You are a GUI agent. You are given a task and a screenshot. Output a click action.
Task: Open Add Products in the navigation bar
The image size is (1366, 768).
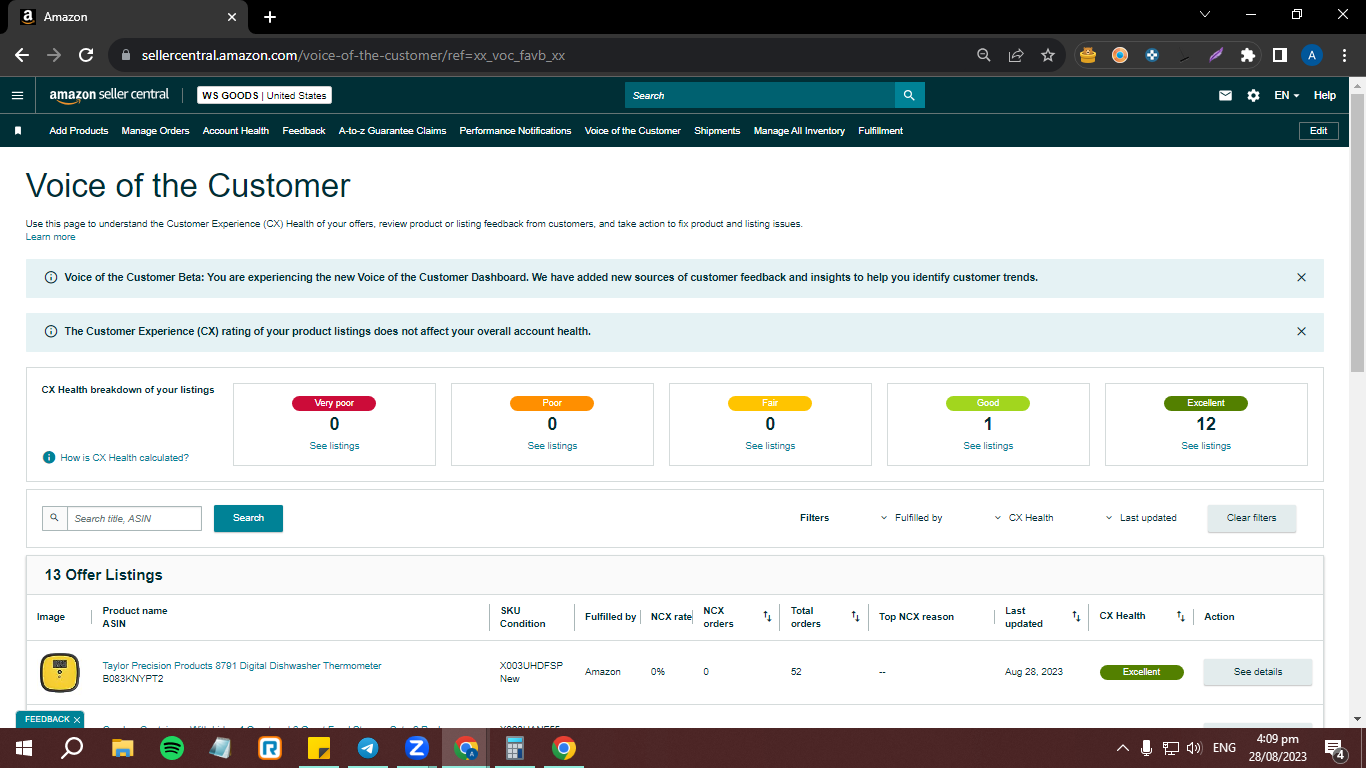[79, 131]
